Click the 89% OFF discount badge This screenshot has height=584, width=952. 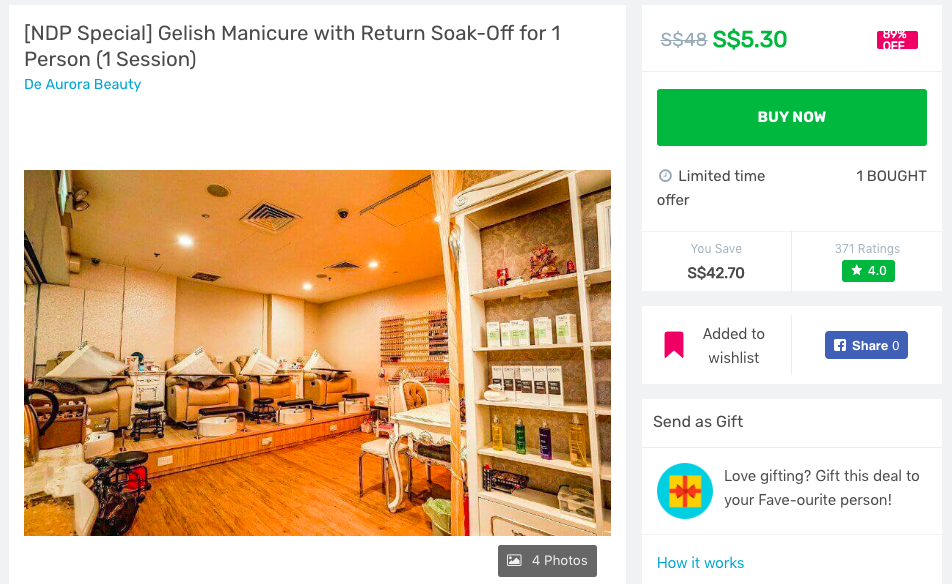click(x=894, y=40)
